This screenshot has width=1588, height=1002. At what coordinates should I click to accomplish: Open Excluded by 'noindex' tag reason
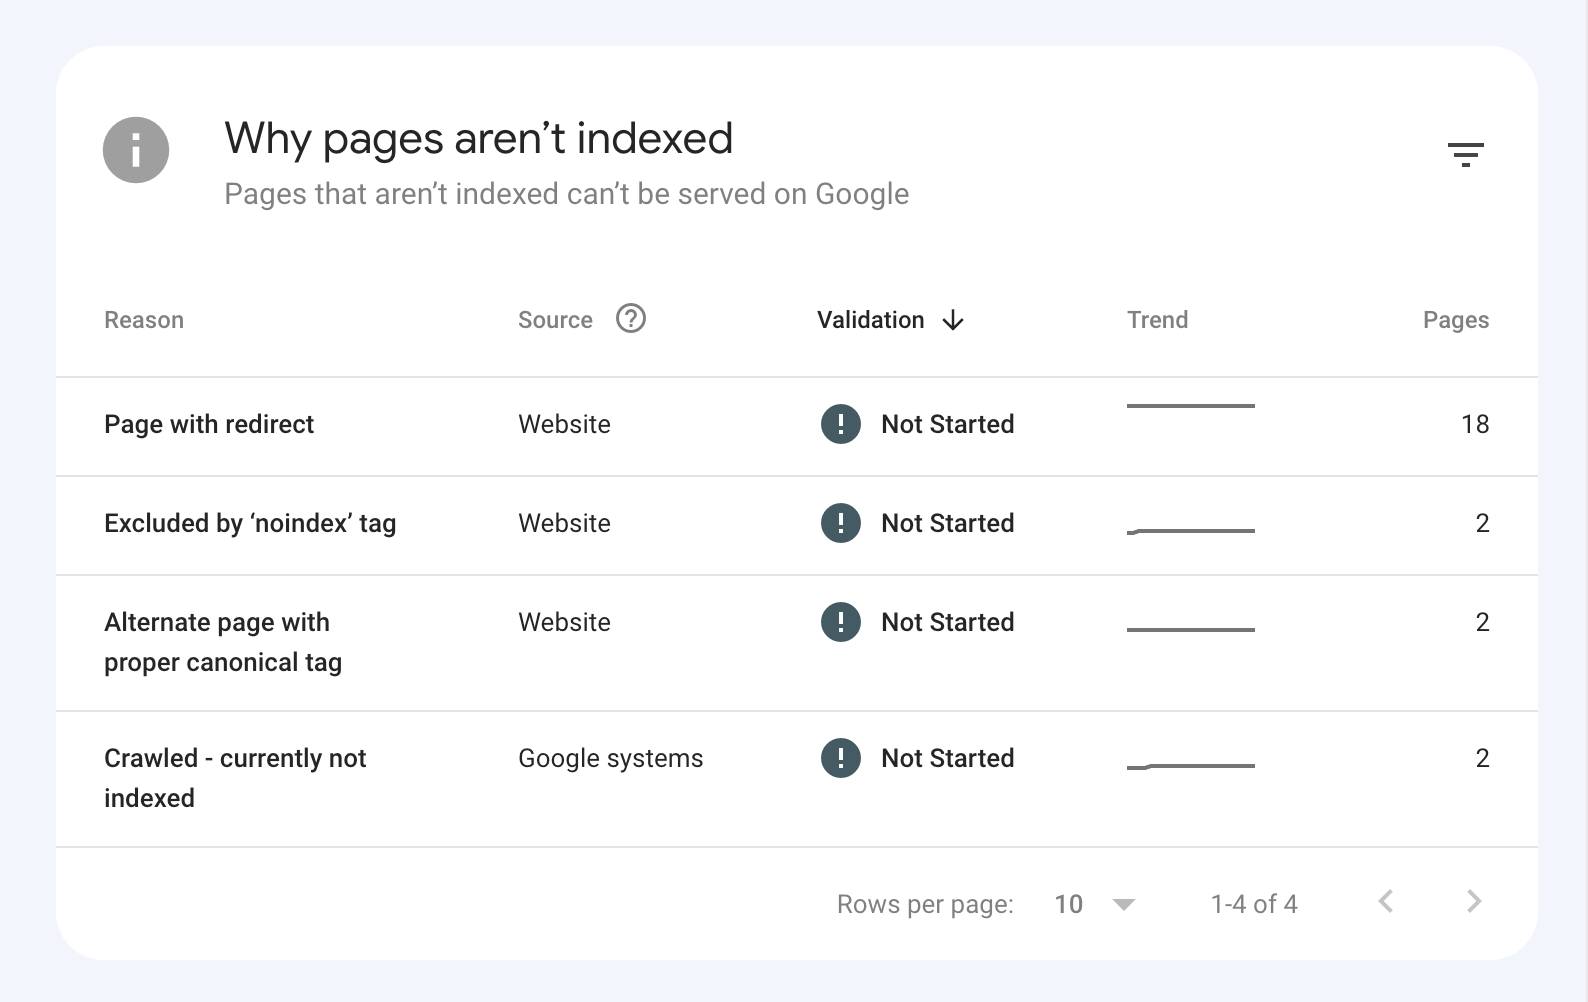click(250, 523)
